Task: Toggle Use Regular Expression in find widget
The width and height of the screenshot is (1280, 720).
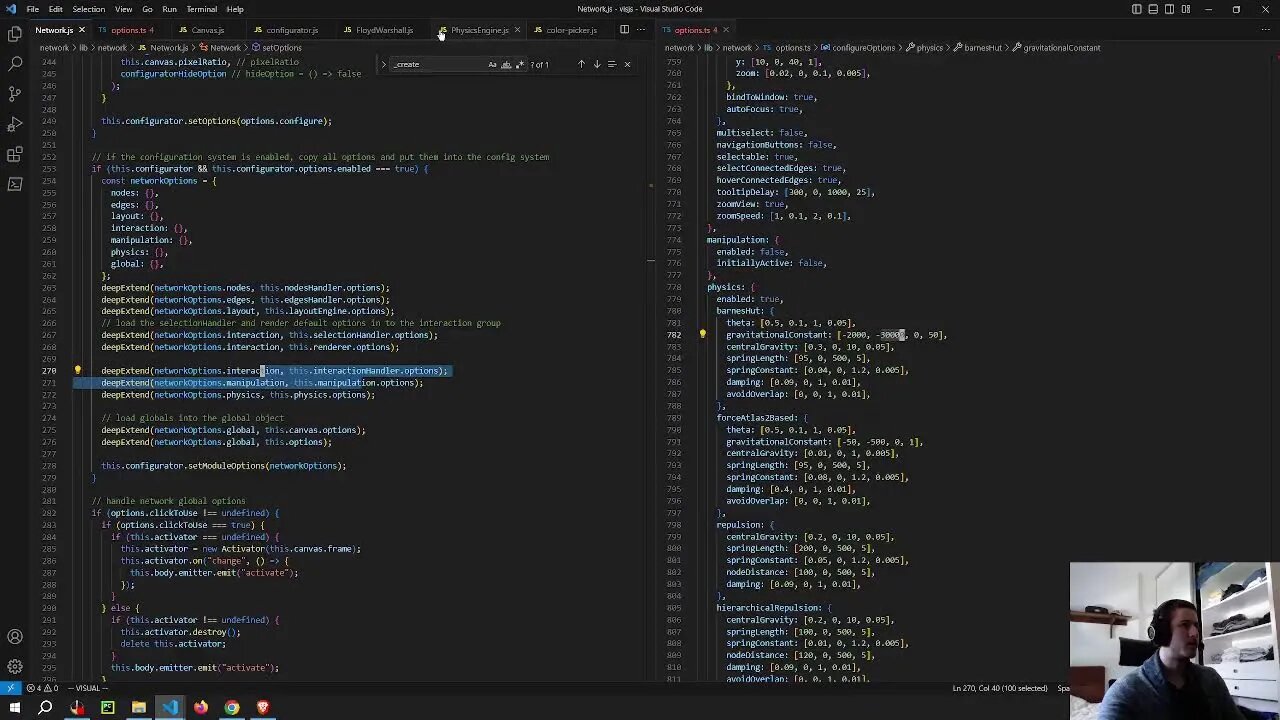Action: 520,64
